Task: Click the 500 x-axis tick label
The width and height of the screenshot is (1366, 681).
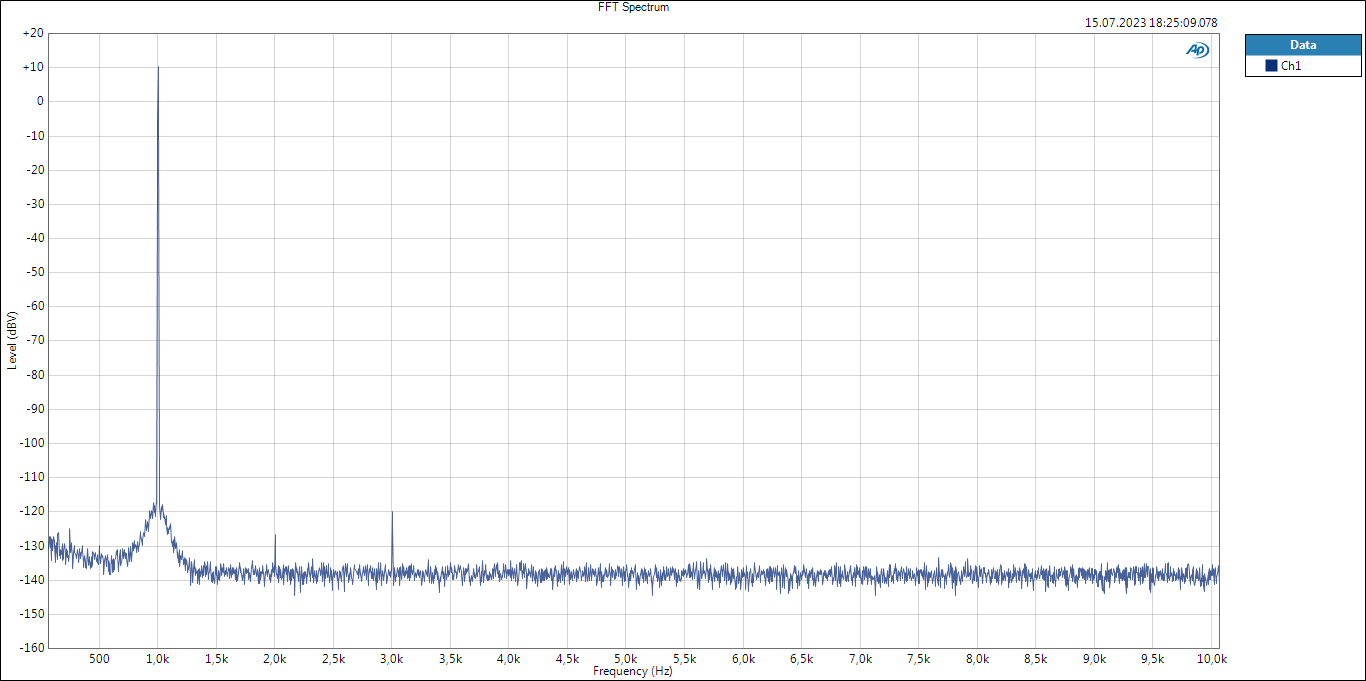Action: pyautogui.click(x=99, y=659)
